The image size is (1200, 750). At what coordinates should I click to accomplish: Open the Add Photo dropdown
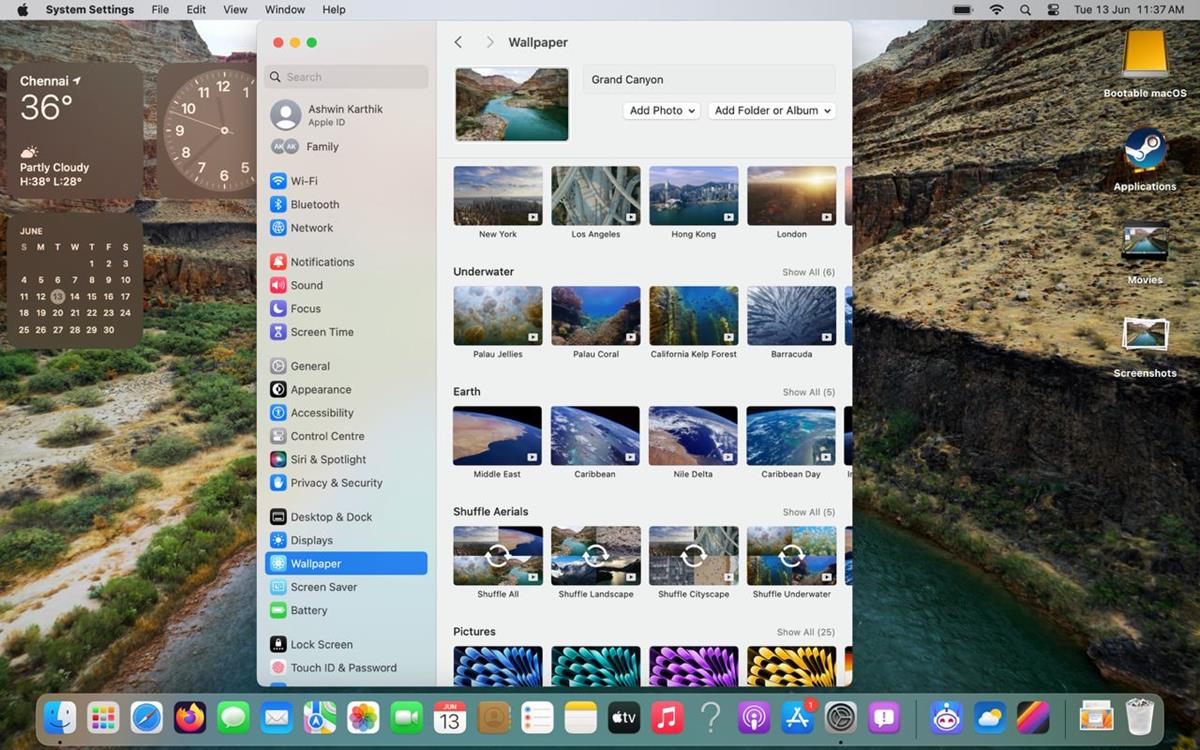(x=661, y=111)
